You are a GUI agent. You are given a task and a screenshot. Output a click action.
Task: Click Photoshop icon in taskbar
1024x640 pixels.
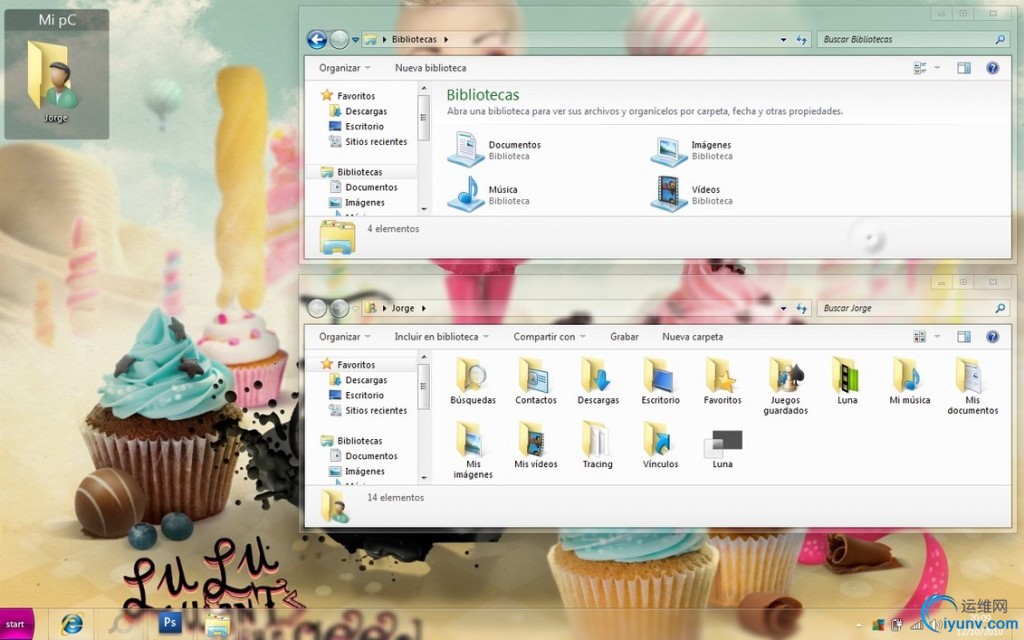(x=171, y=623)
